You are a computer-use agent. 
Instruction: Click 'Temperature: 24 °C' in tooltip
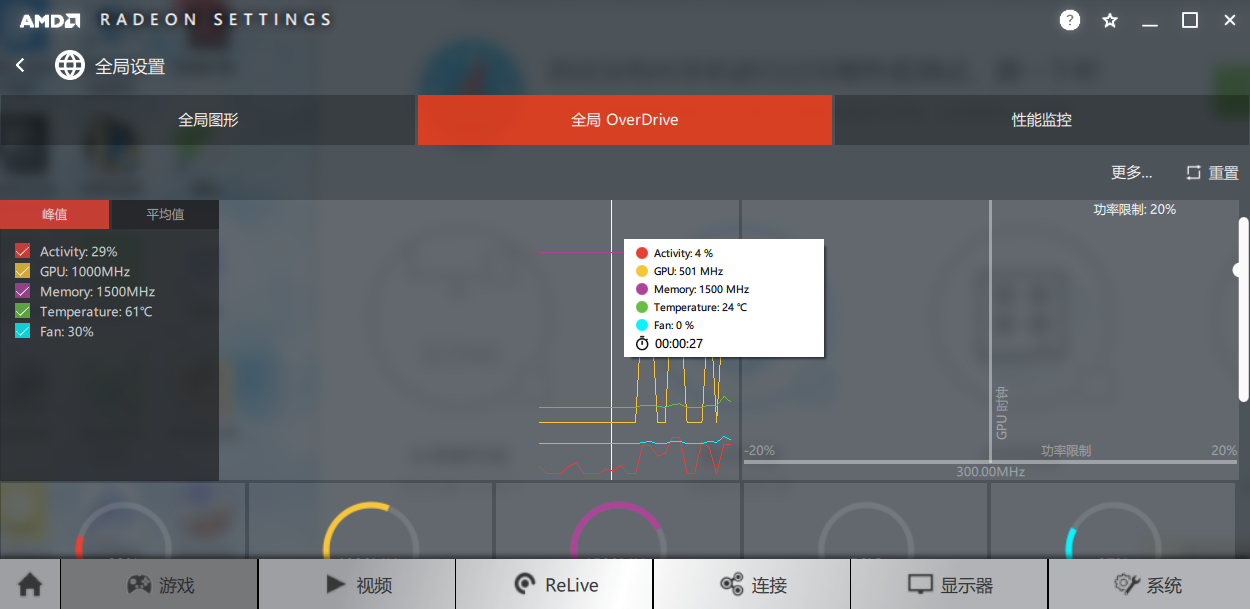(700, 308)
